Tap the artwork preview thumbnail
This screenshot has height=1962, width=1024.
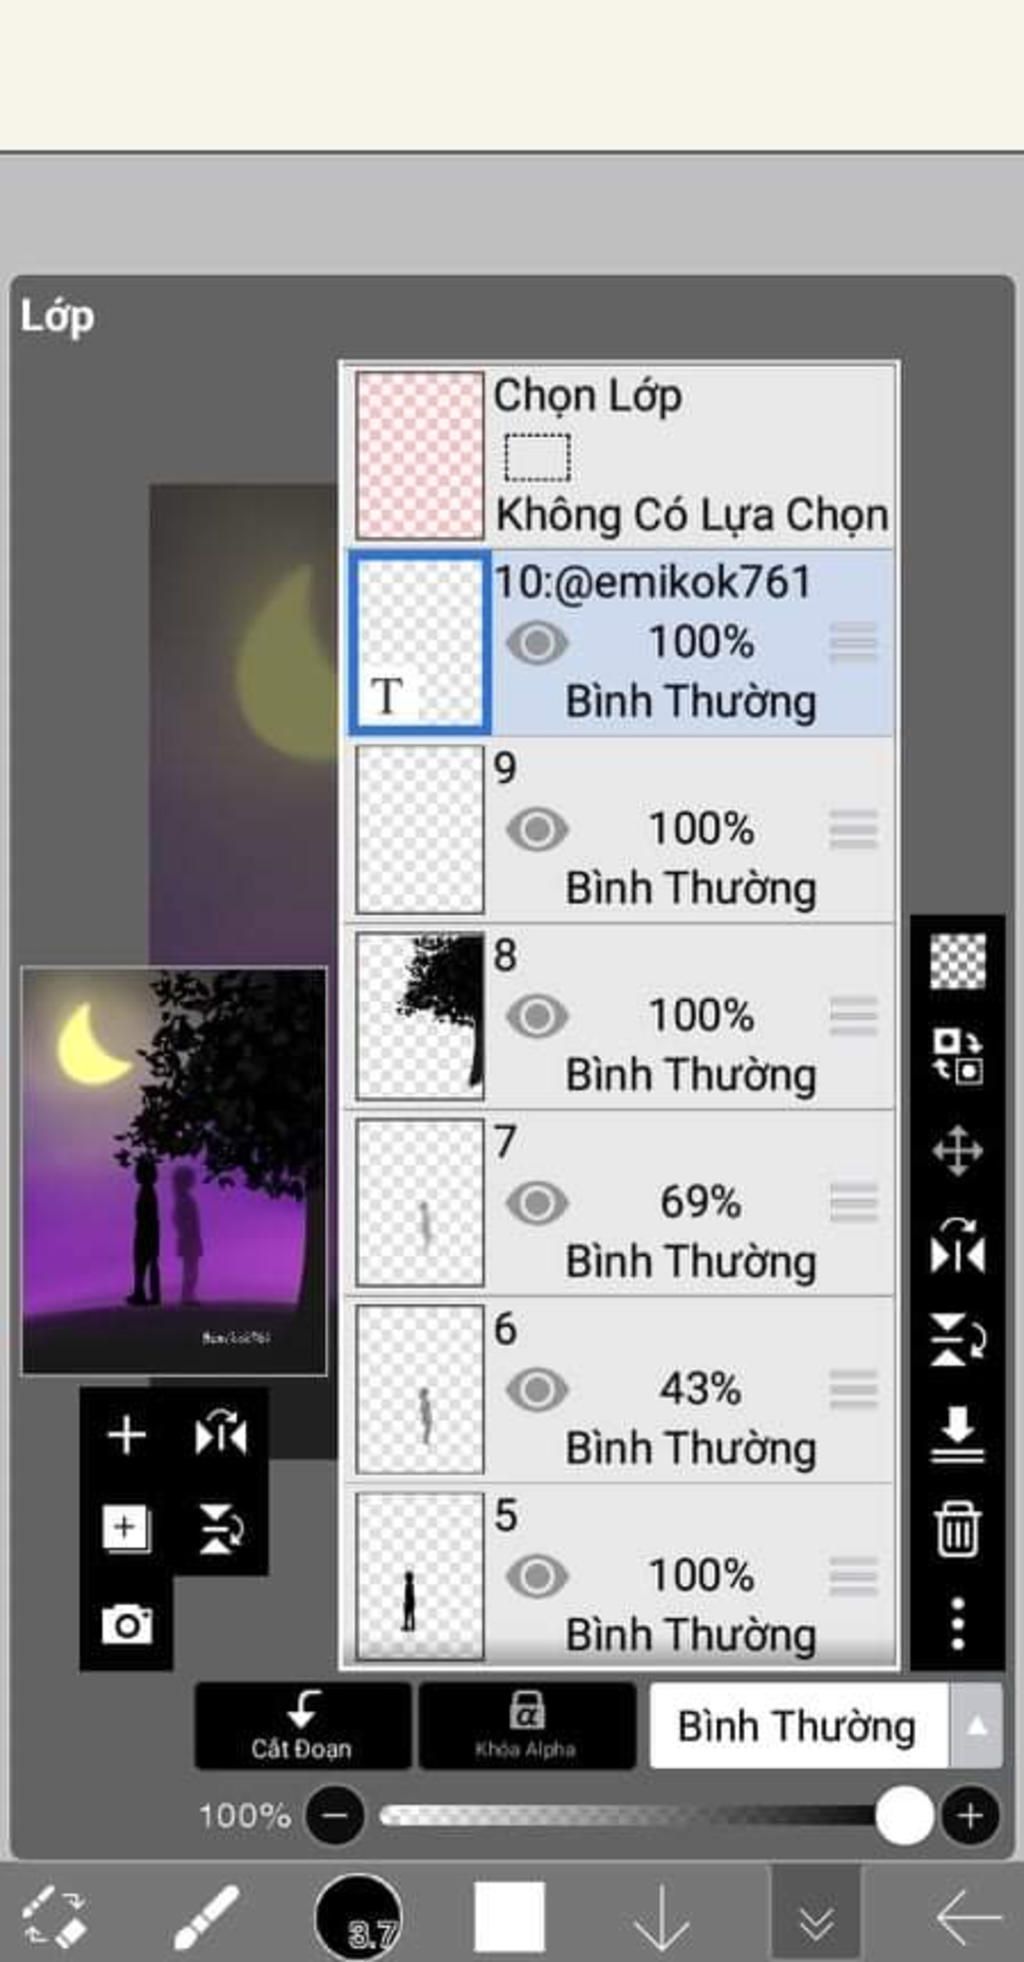coord(174,1170)
